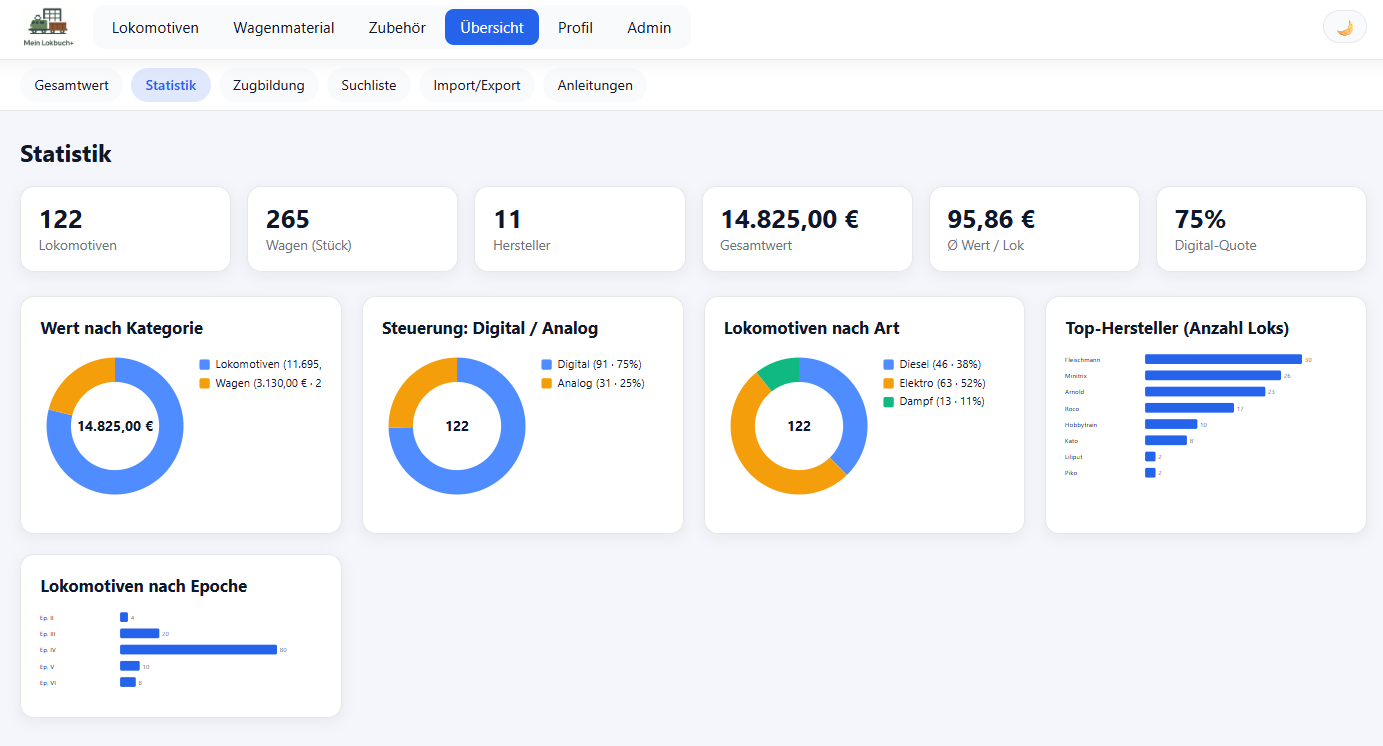1383x746 pixels.
Task: Click the Hobbytrain bar in Top-Hersteller chart
Action: (1171, 424)
